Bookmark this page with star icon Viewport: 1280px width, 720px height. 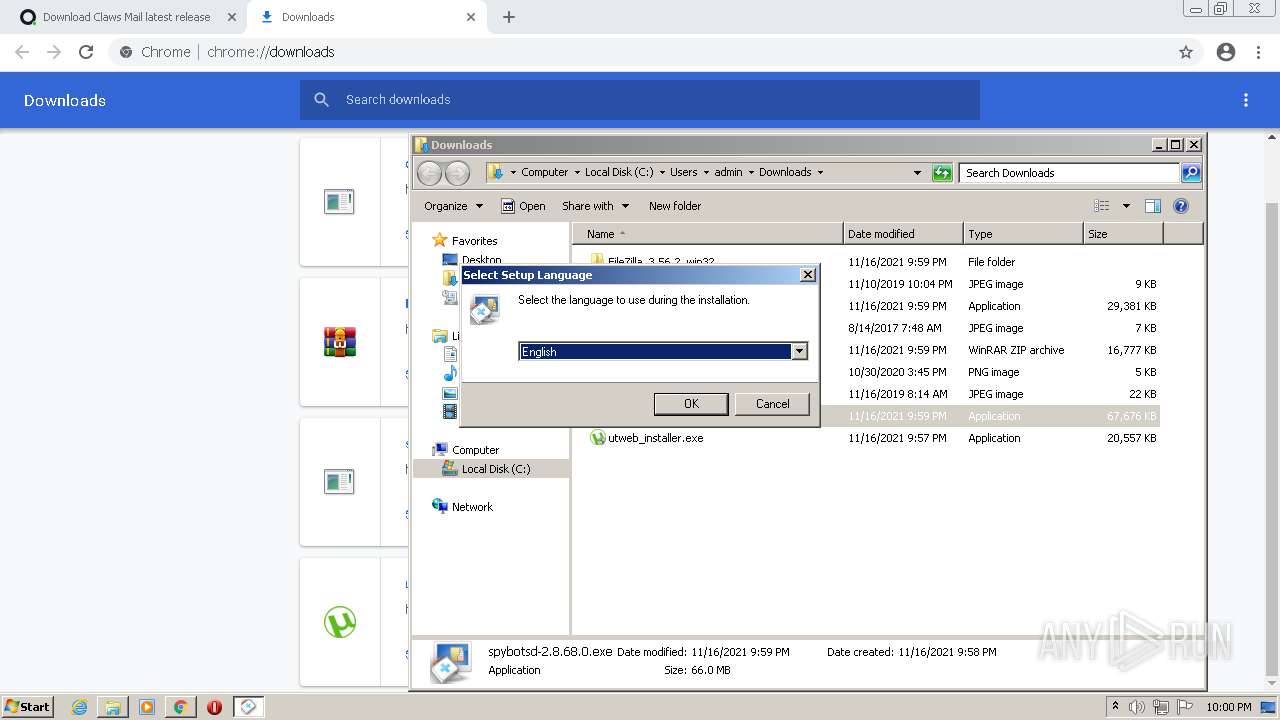click(x=1186, y=52)
